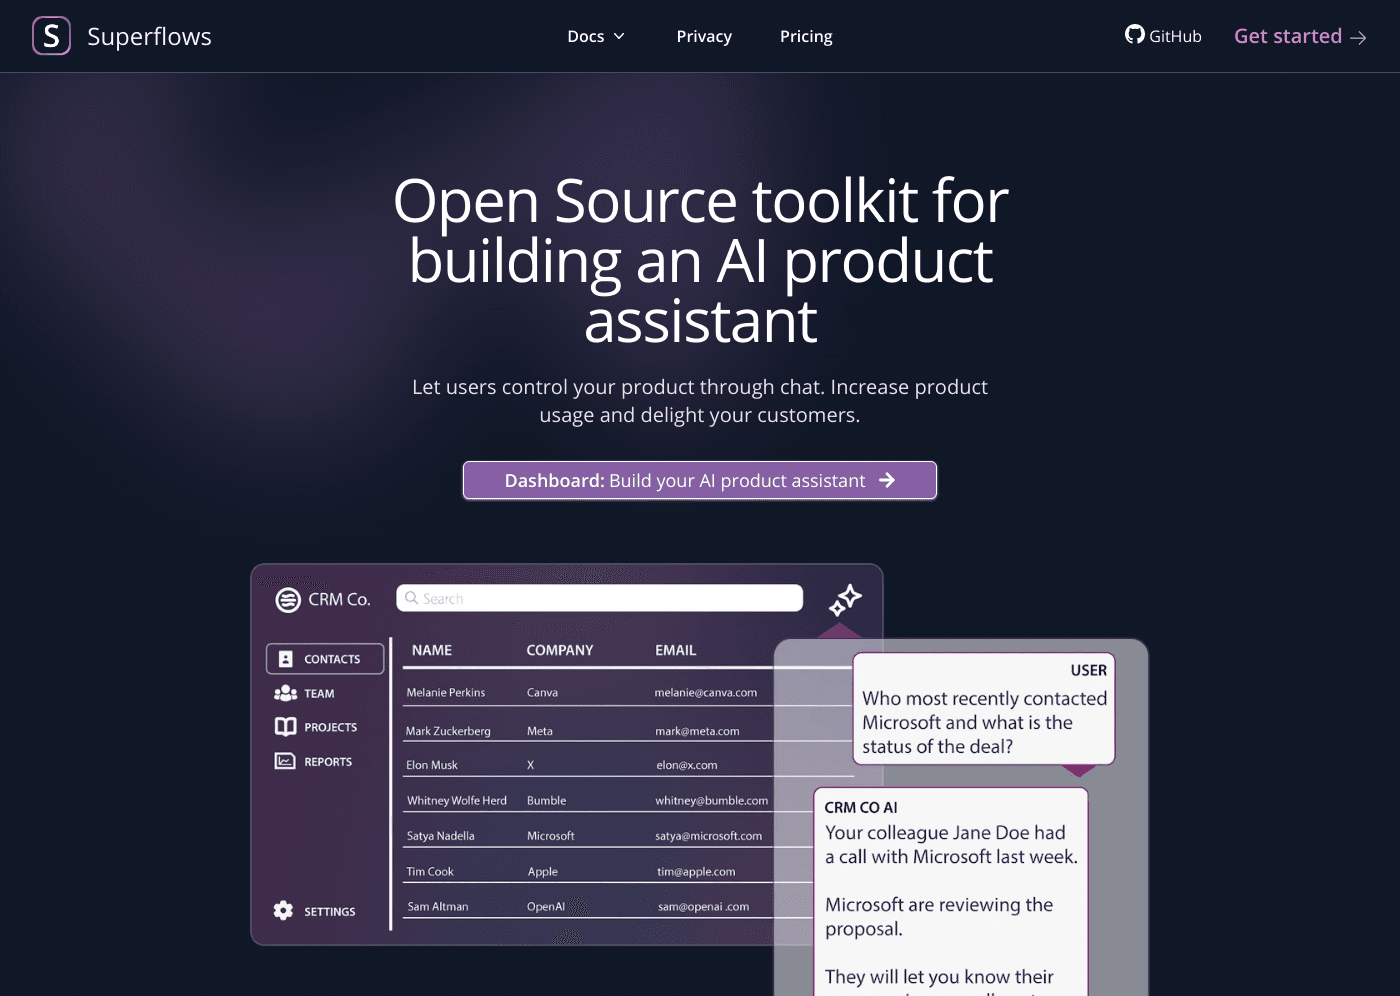Click melanie@canva.com email
This screenshot has height=996, width=1400.
click(x=706, y=692)
